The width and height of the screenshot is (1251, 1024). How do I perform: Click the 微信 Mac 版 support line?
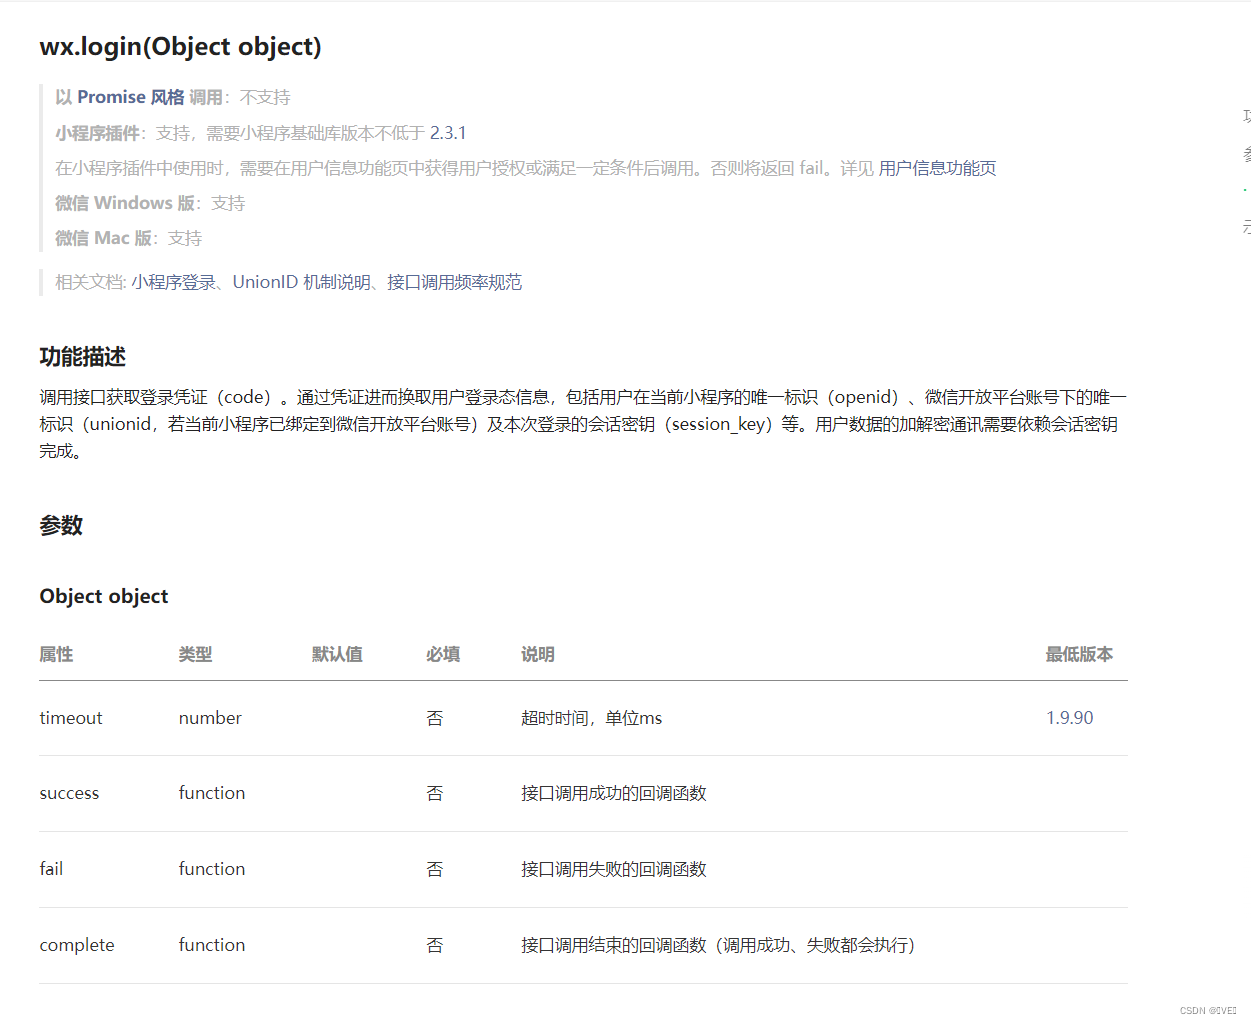point(129,238)
